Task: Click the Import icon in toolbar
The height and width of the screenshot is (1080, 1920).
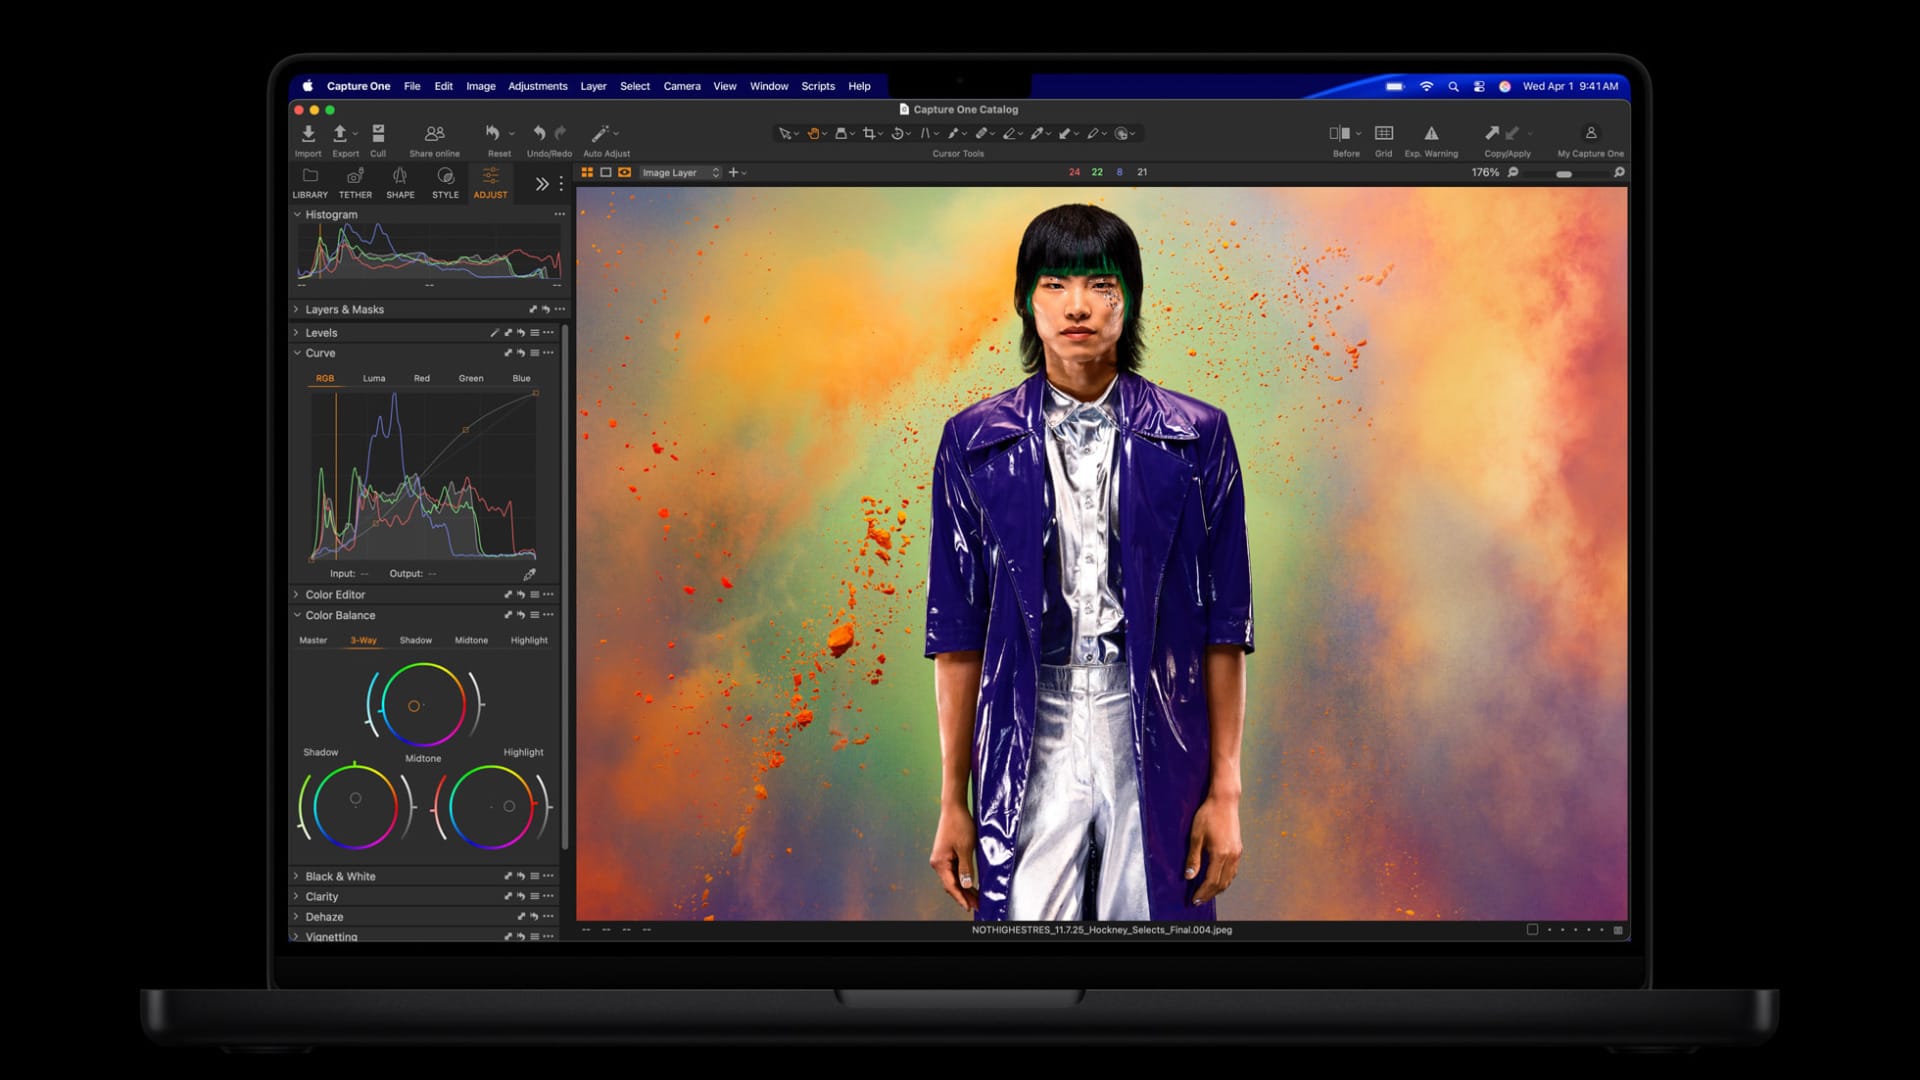Action: tap(308, 133)
